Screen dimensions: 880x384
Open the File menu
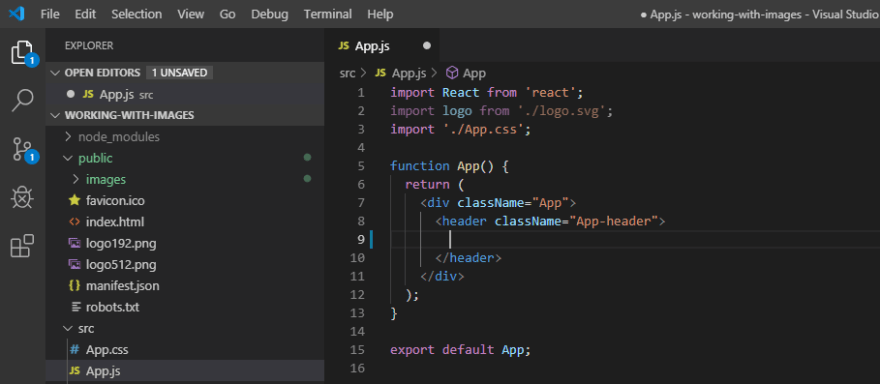point(50,14)
